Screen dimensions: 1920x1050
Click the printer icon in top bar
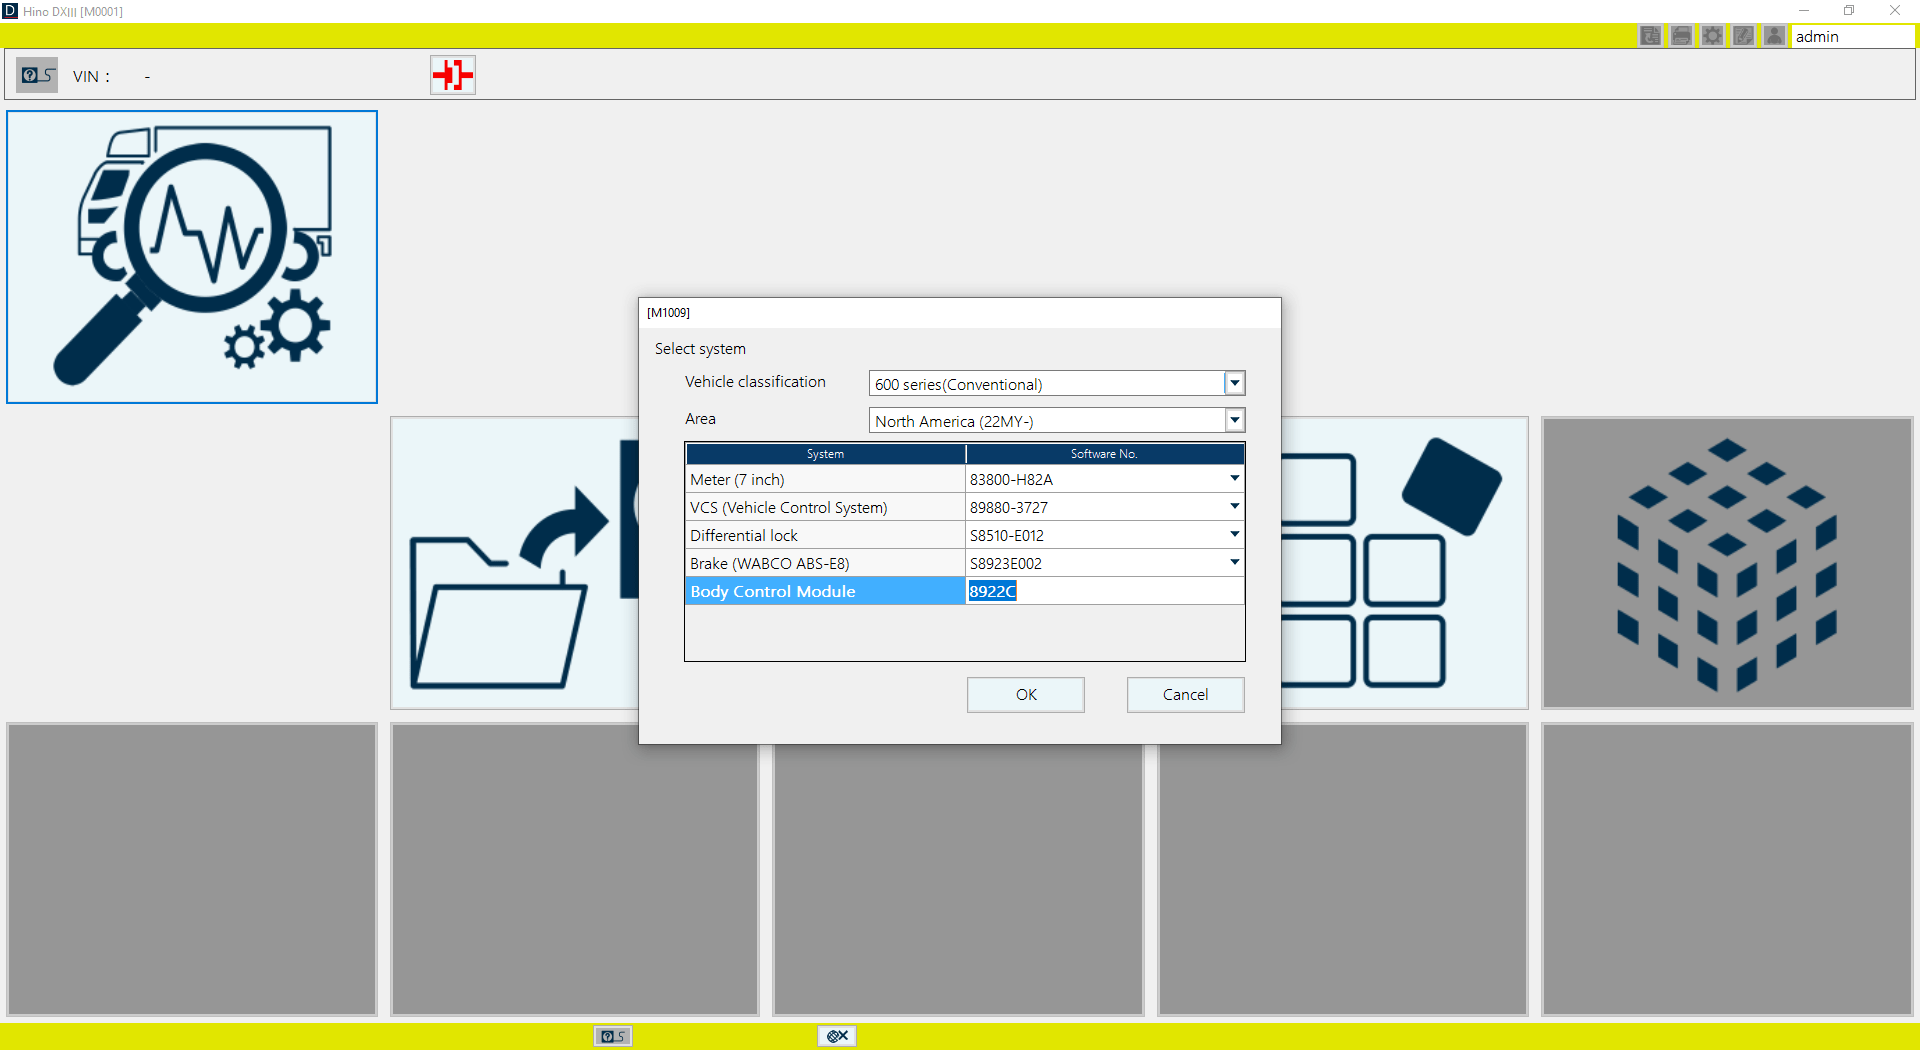point(1681,36)
